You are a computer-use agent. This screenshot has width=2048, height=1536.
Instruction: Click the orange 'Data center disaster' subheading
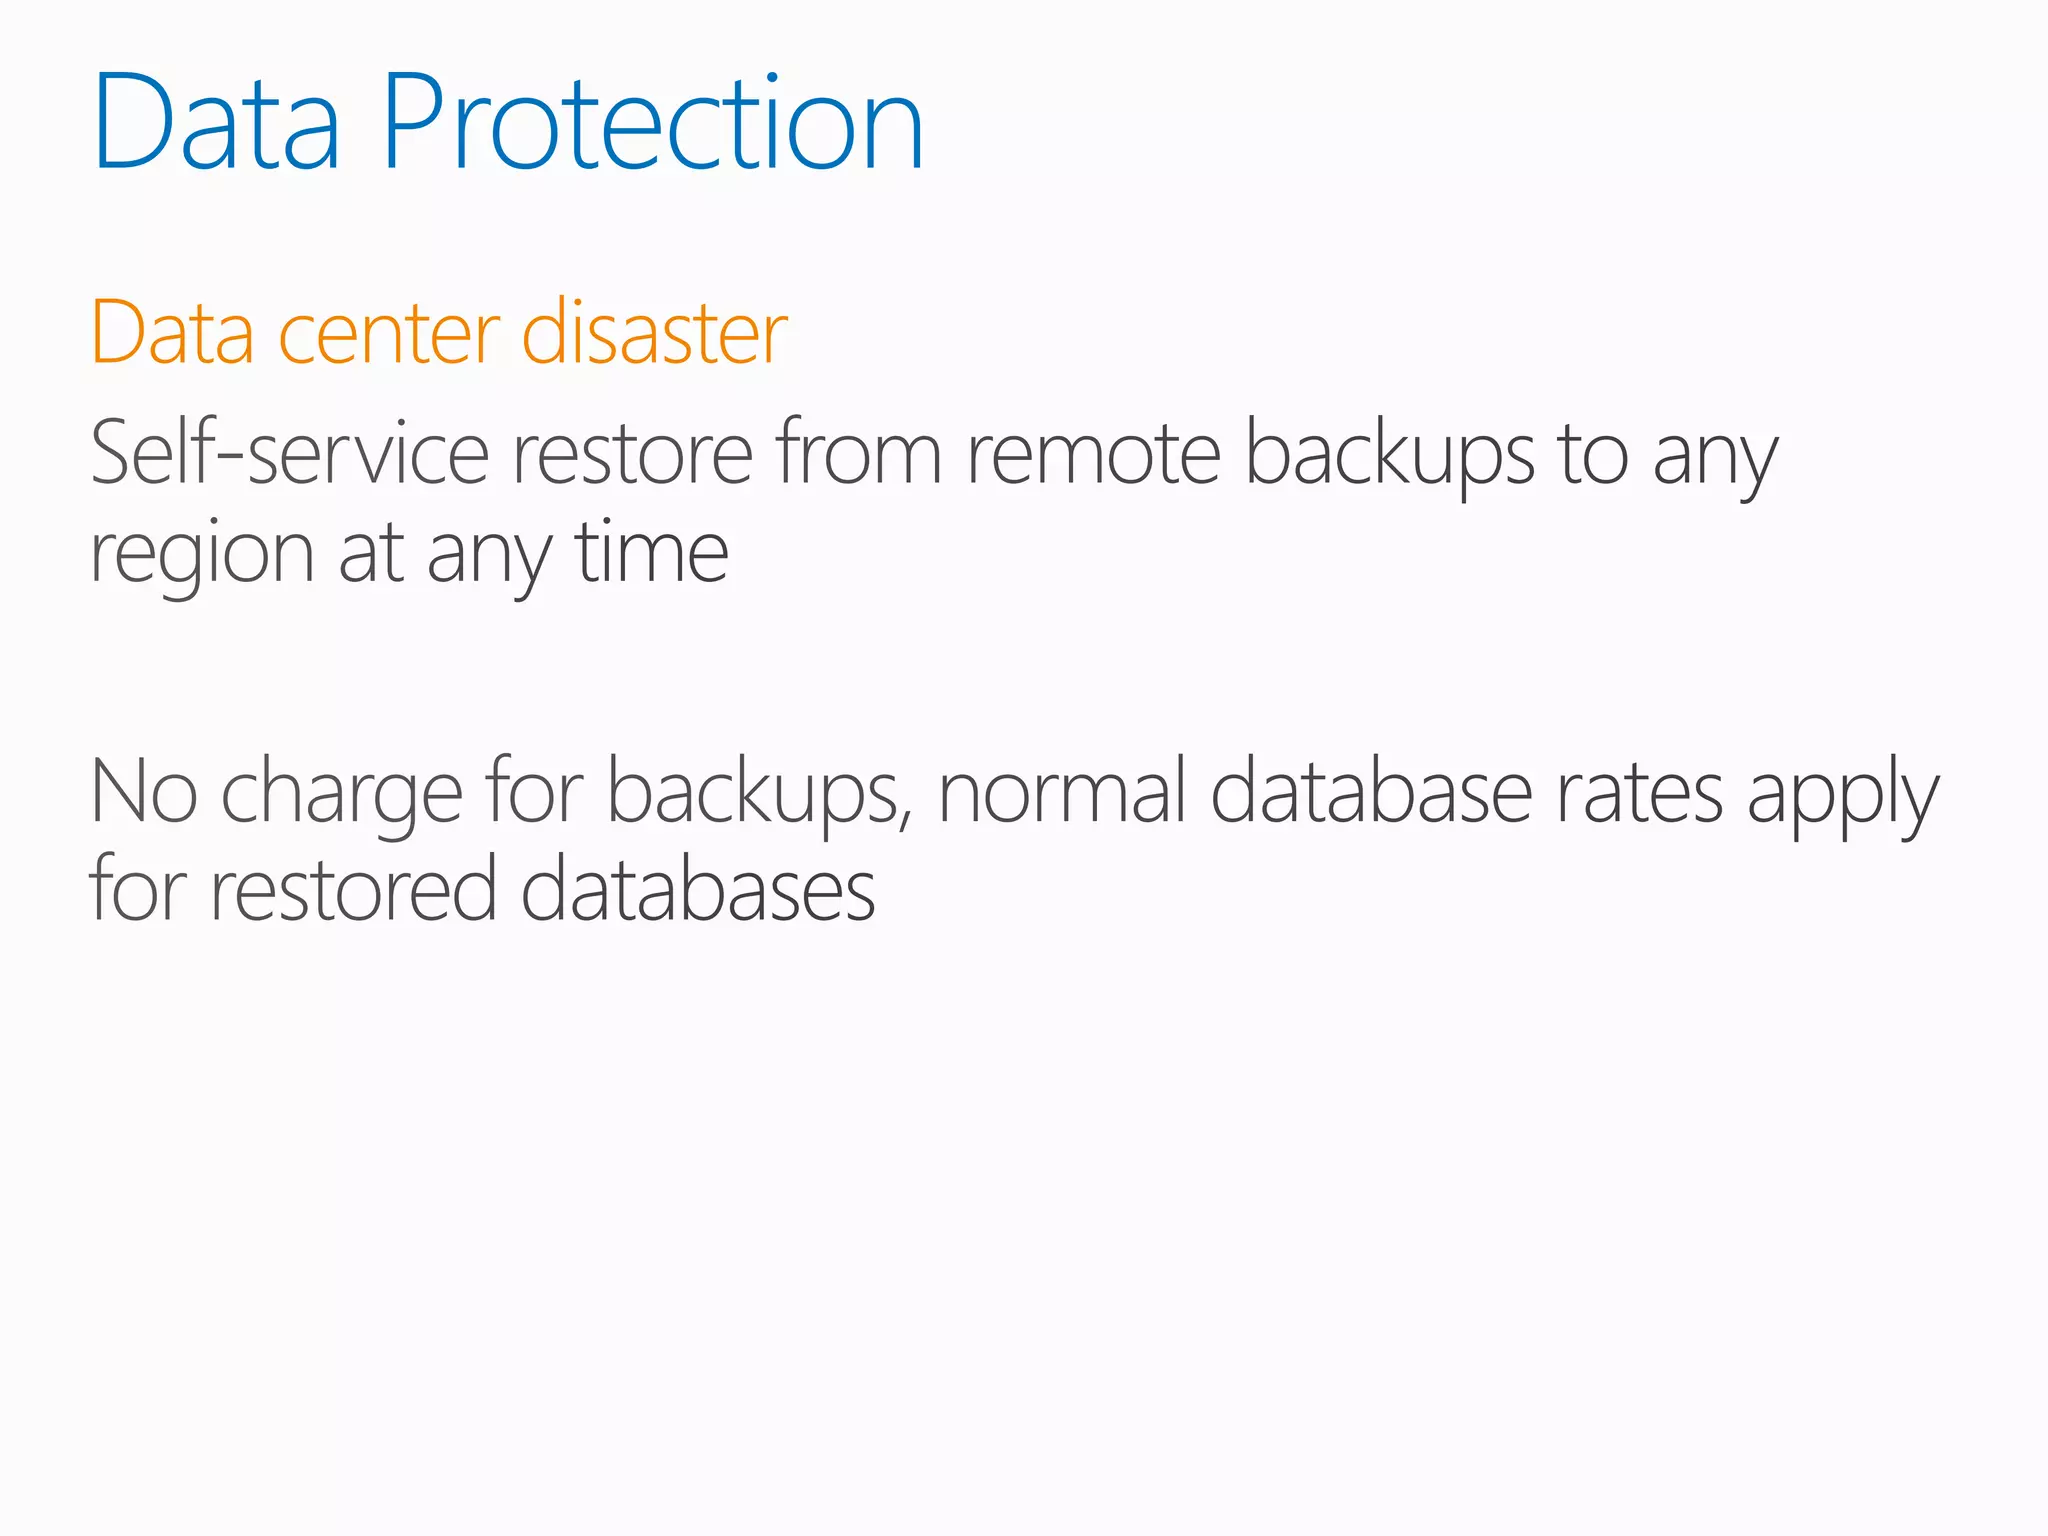point(439,332)
